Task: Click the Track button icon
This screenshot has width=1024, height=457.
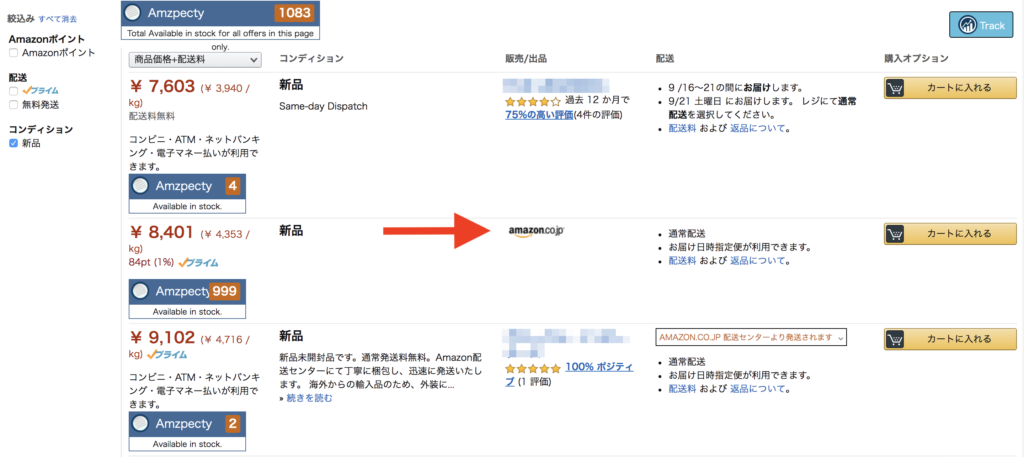Action: pos(967,25)
